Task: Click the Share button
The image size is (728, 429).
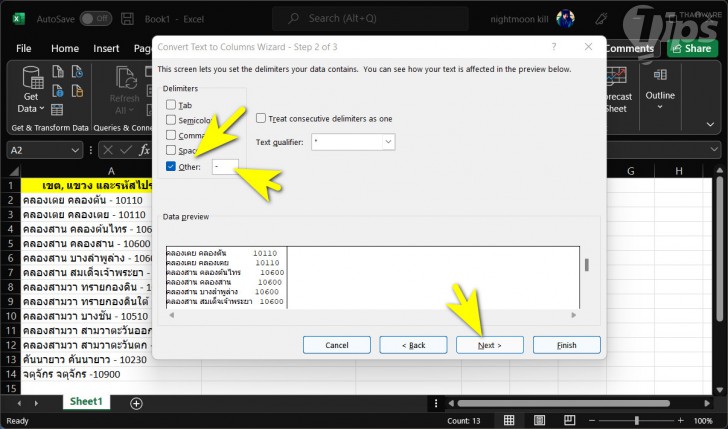Action: (x=692, y=48)
